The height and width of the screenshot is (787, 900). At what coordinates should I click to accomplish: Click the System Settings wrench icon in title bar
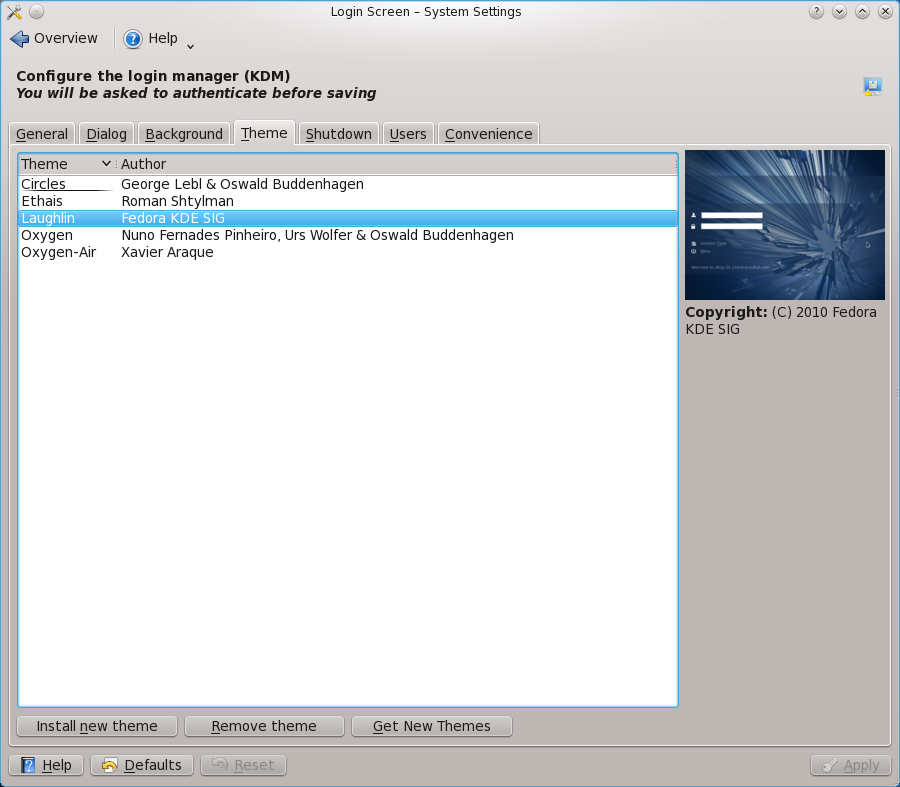click(x=14, y=11)
